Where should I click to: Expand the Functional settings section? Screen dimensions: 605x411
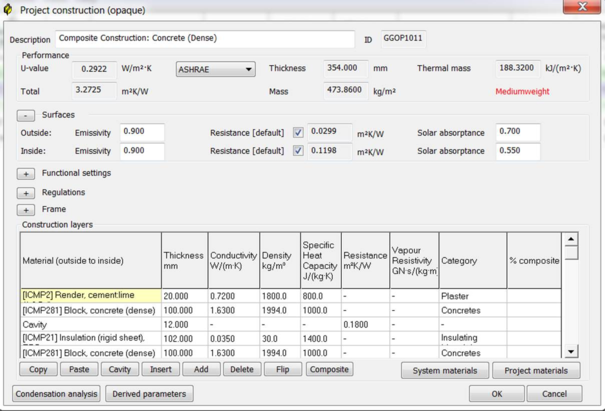(26, 174)
